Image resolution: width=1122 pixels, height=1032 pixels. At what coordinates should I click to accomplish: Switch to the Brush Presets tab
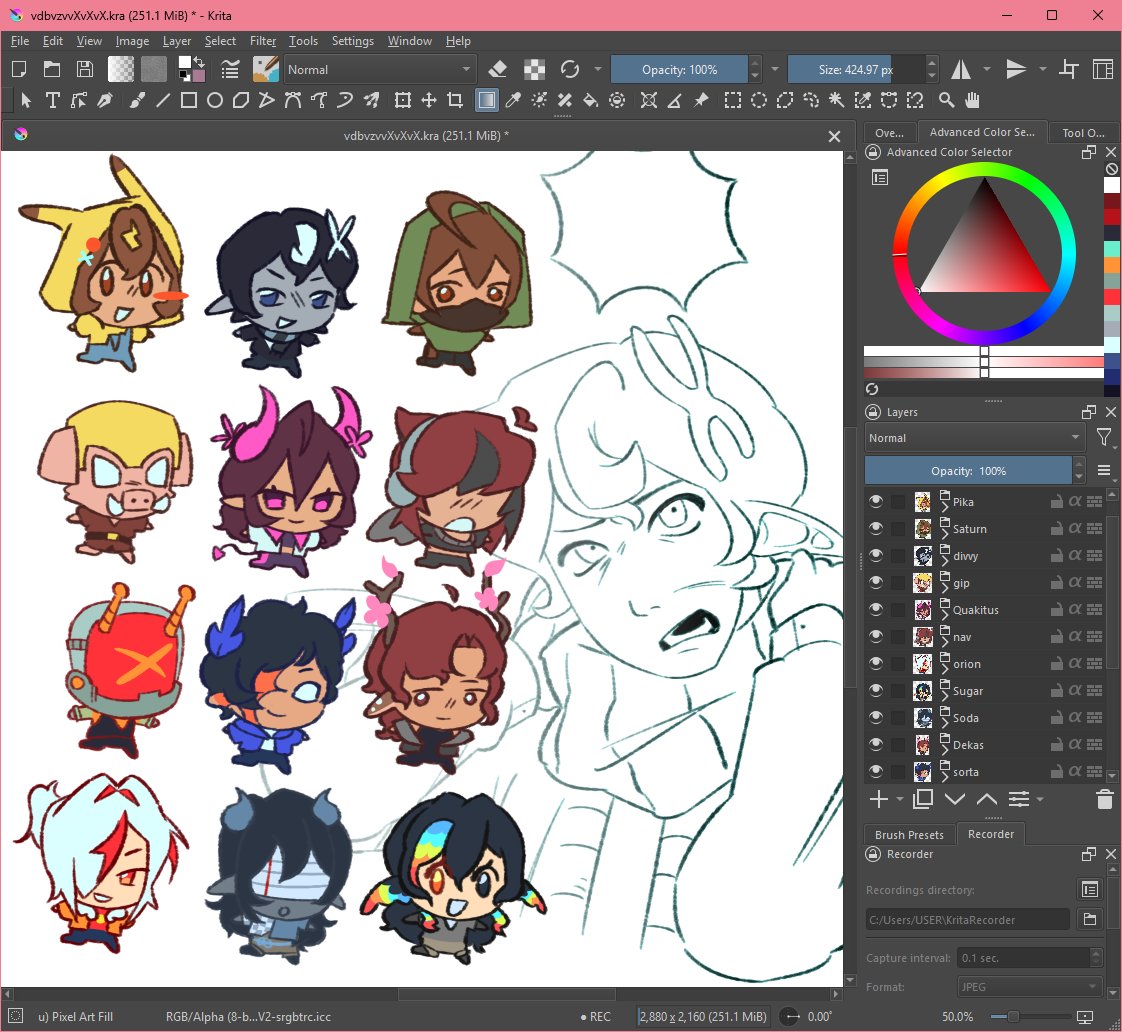909,834
